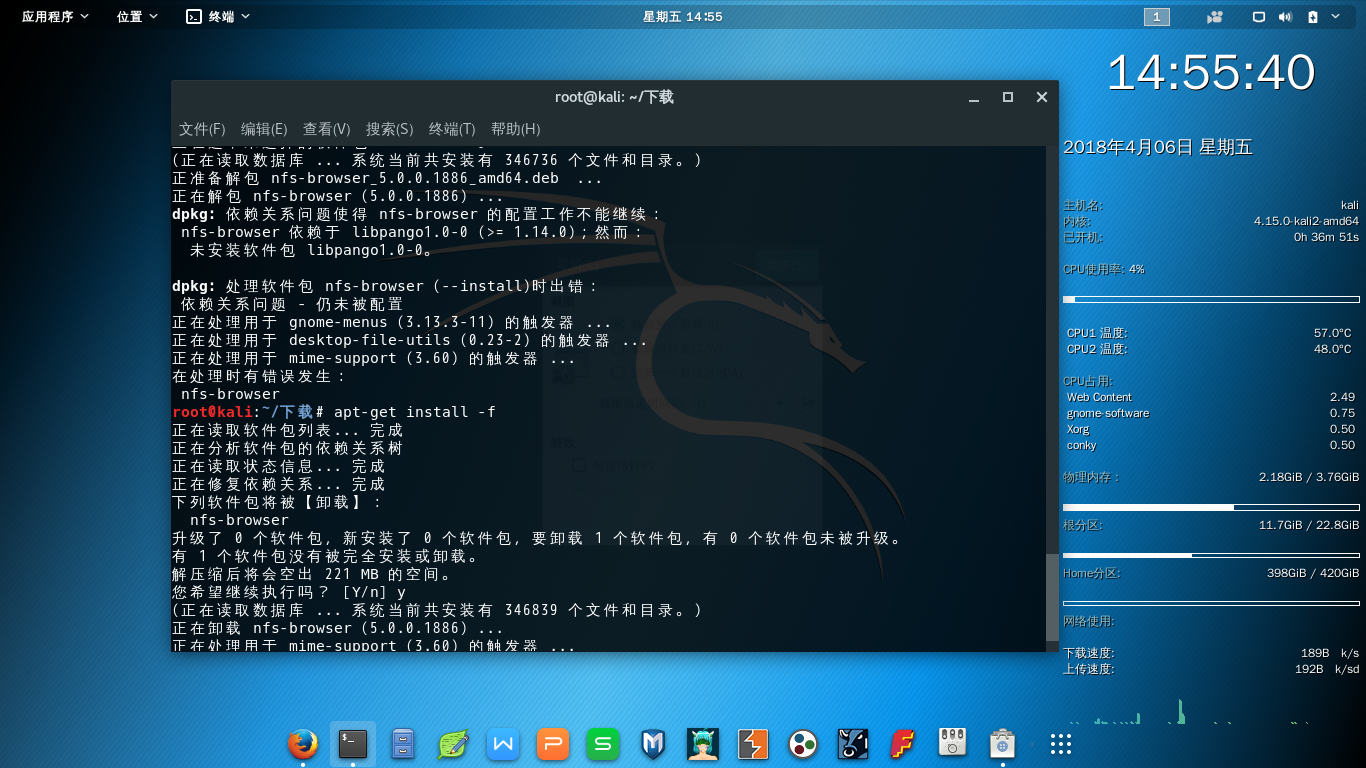Open the Leafpad text editor icon

click(x=453, y=745)
